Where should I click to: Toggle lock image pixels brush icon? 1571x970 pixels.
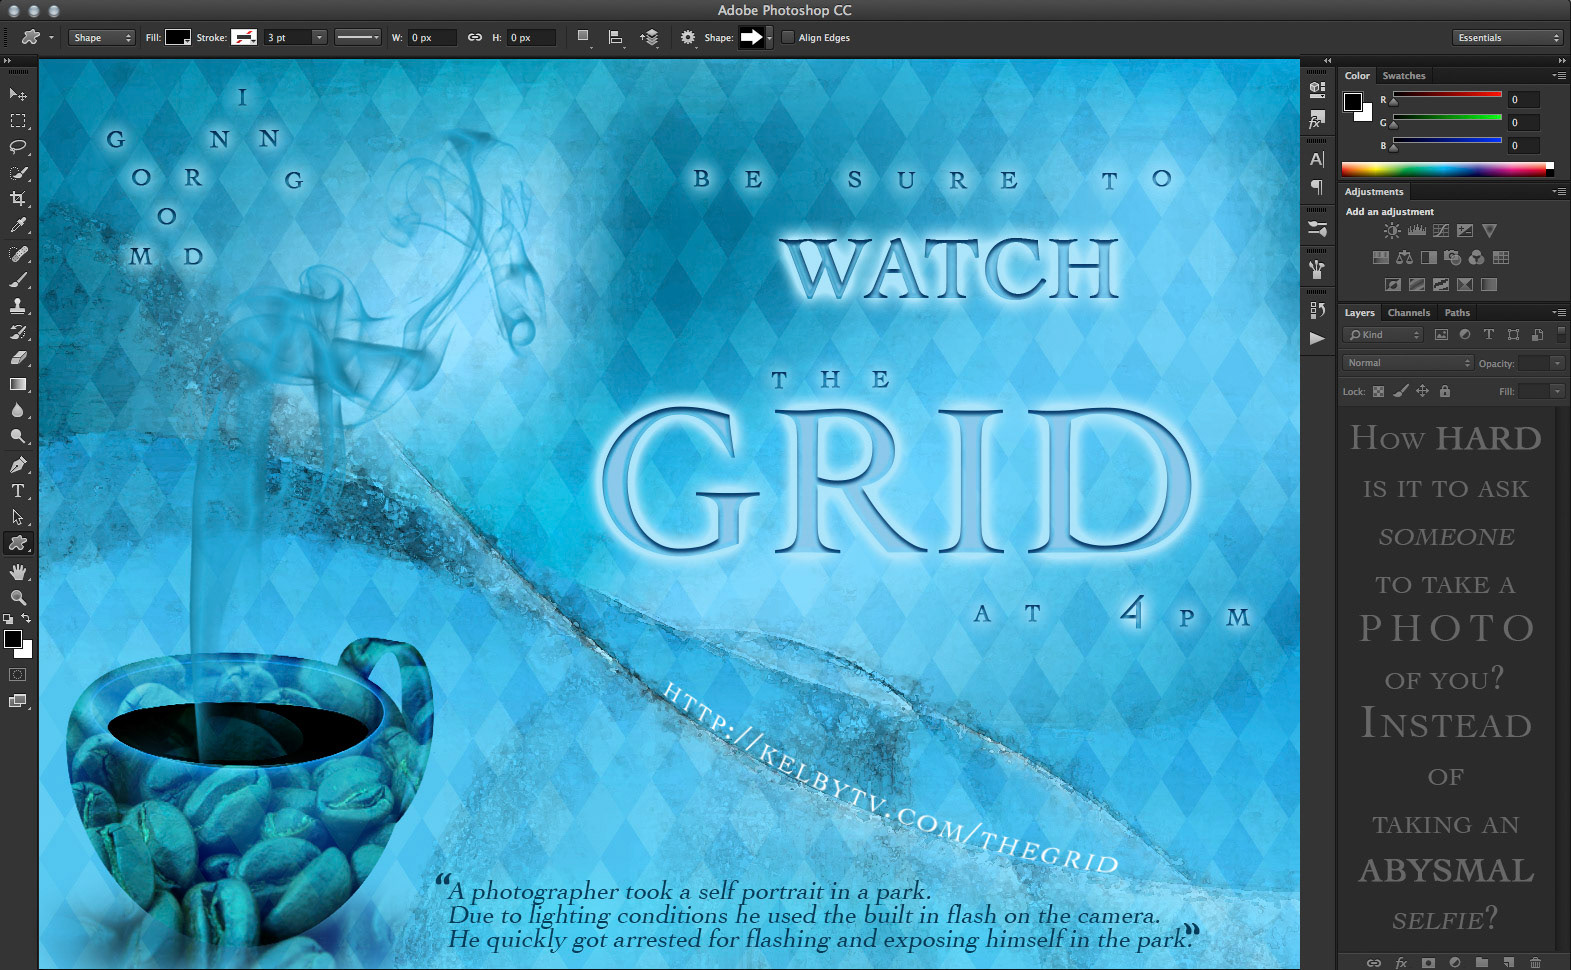(1401, 391)
